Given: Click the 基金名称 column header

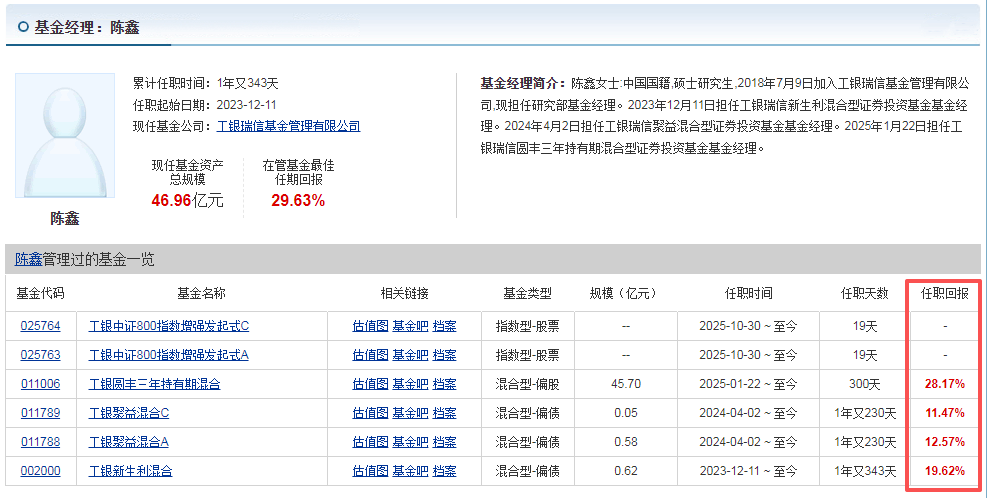Looking at the screenshot, I should pyautogui.click(x=201, y=293).
